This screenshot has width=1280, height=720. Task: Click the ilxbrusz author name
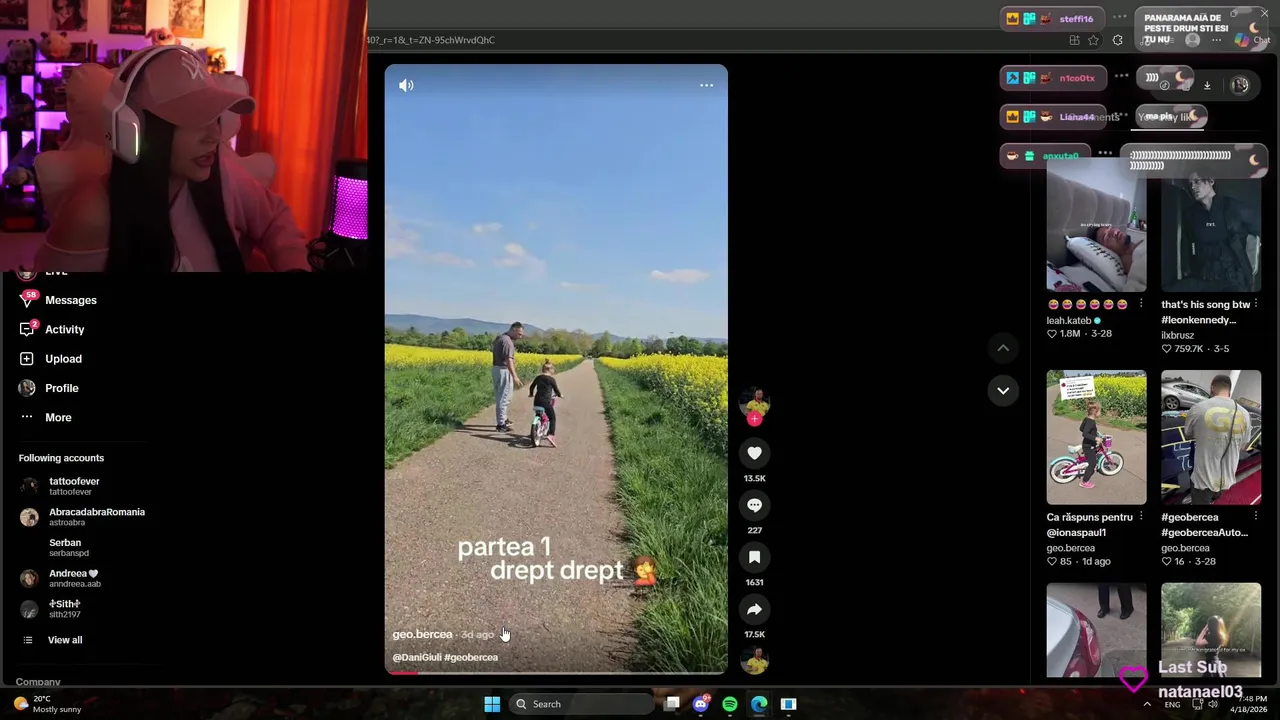coord(1179,335)
